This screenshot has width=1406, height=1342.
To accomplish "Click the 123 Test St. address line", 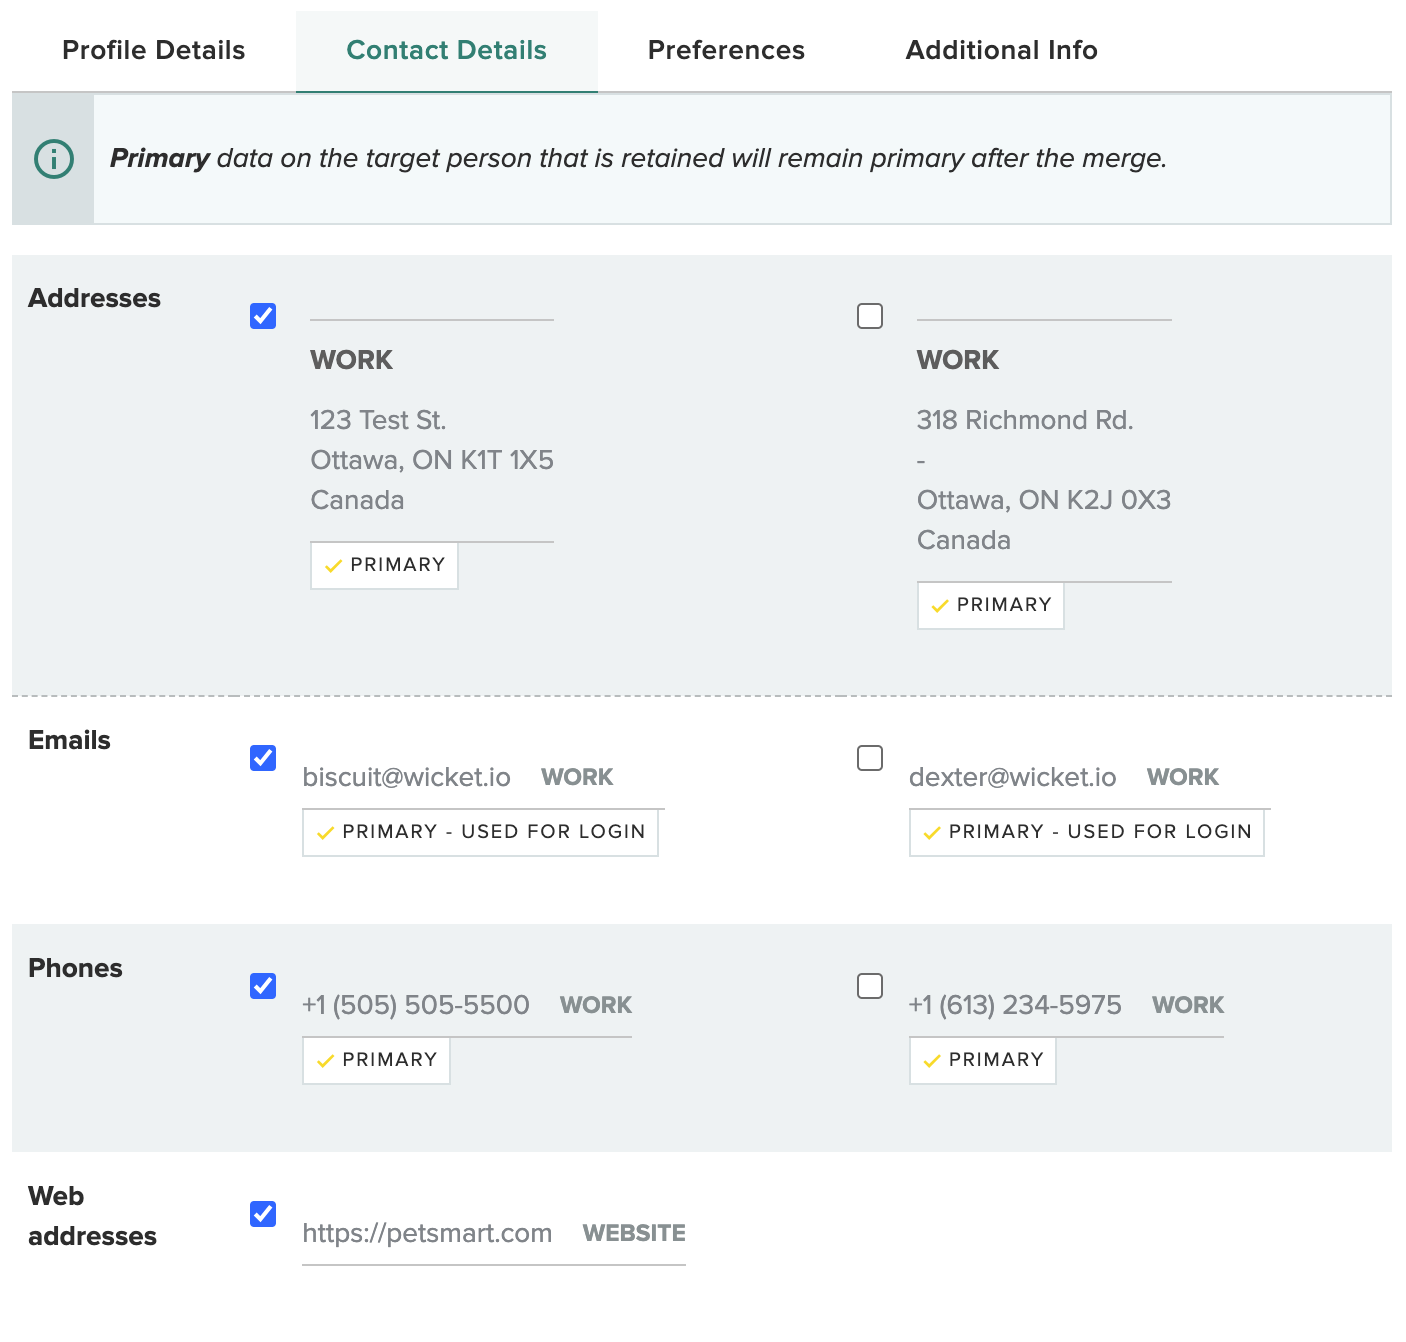I will (378, 420).
